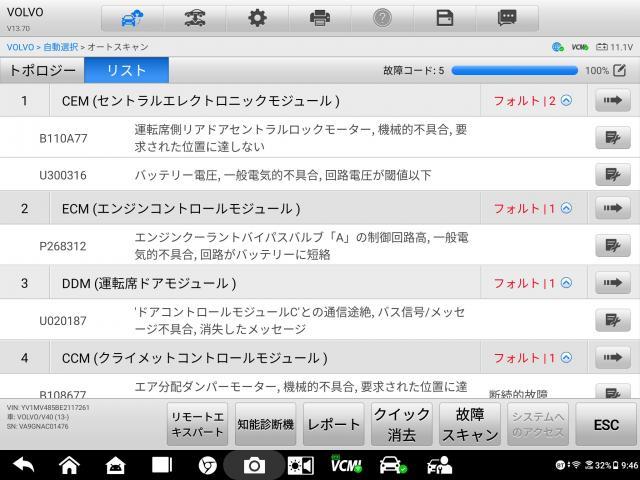Collapse the CEM fault list chevron
Viewport: 640px width, 480px height.
566,100
